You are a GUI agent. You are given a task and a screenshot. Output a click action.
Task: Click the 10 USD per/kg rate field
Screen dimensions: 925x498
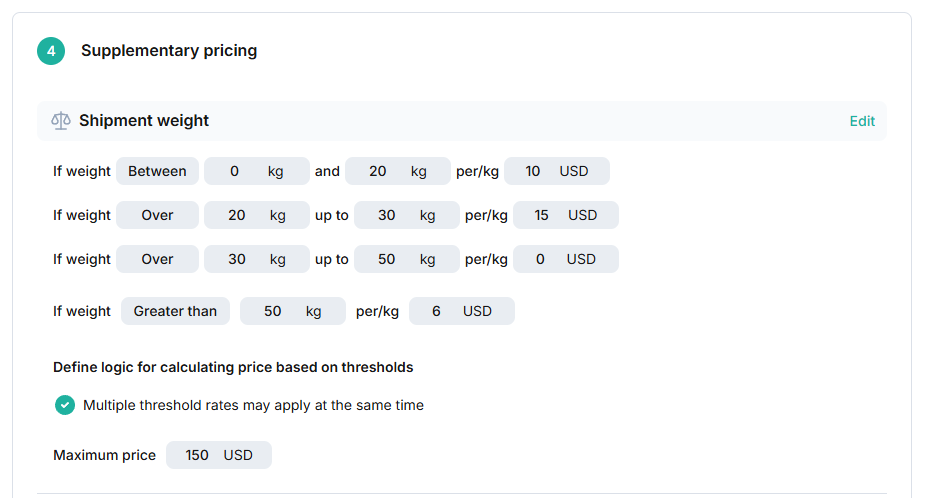[x=557, y=171]
